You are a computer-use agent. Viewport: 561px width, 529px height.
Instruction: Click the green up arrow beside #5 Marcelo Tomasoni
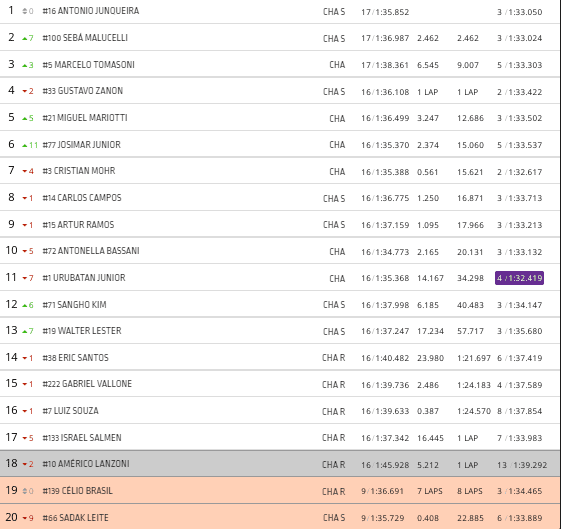coord(25,65)
